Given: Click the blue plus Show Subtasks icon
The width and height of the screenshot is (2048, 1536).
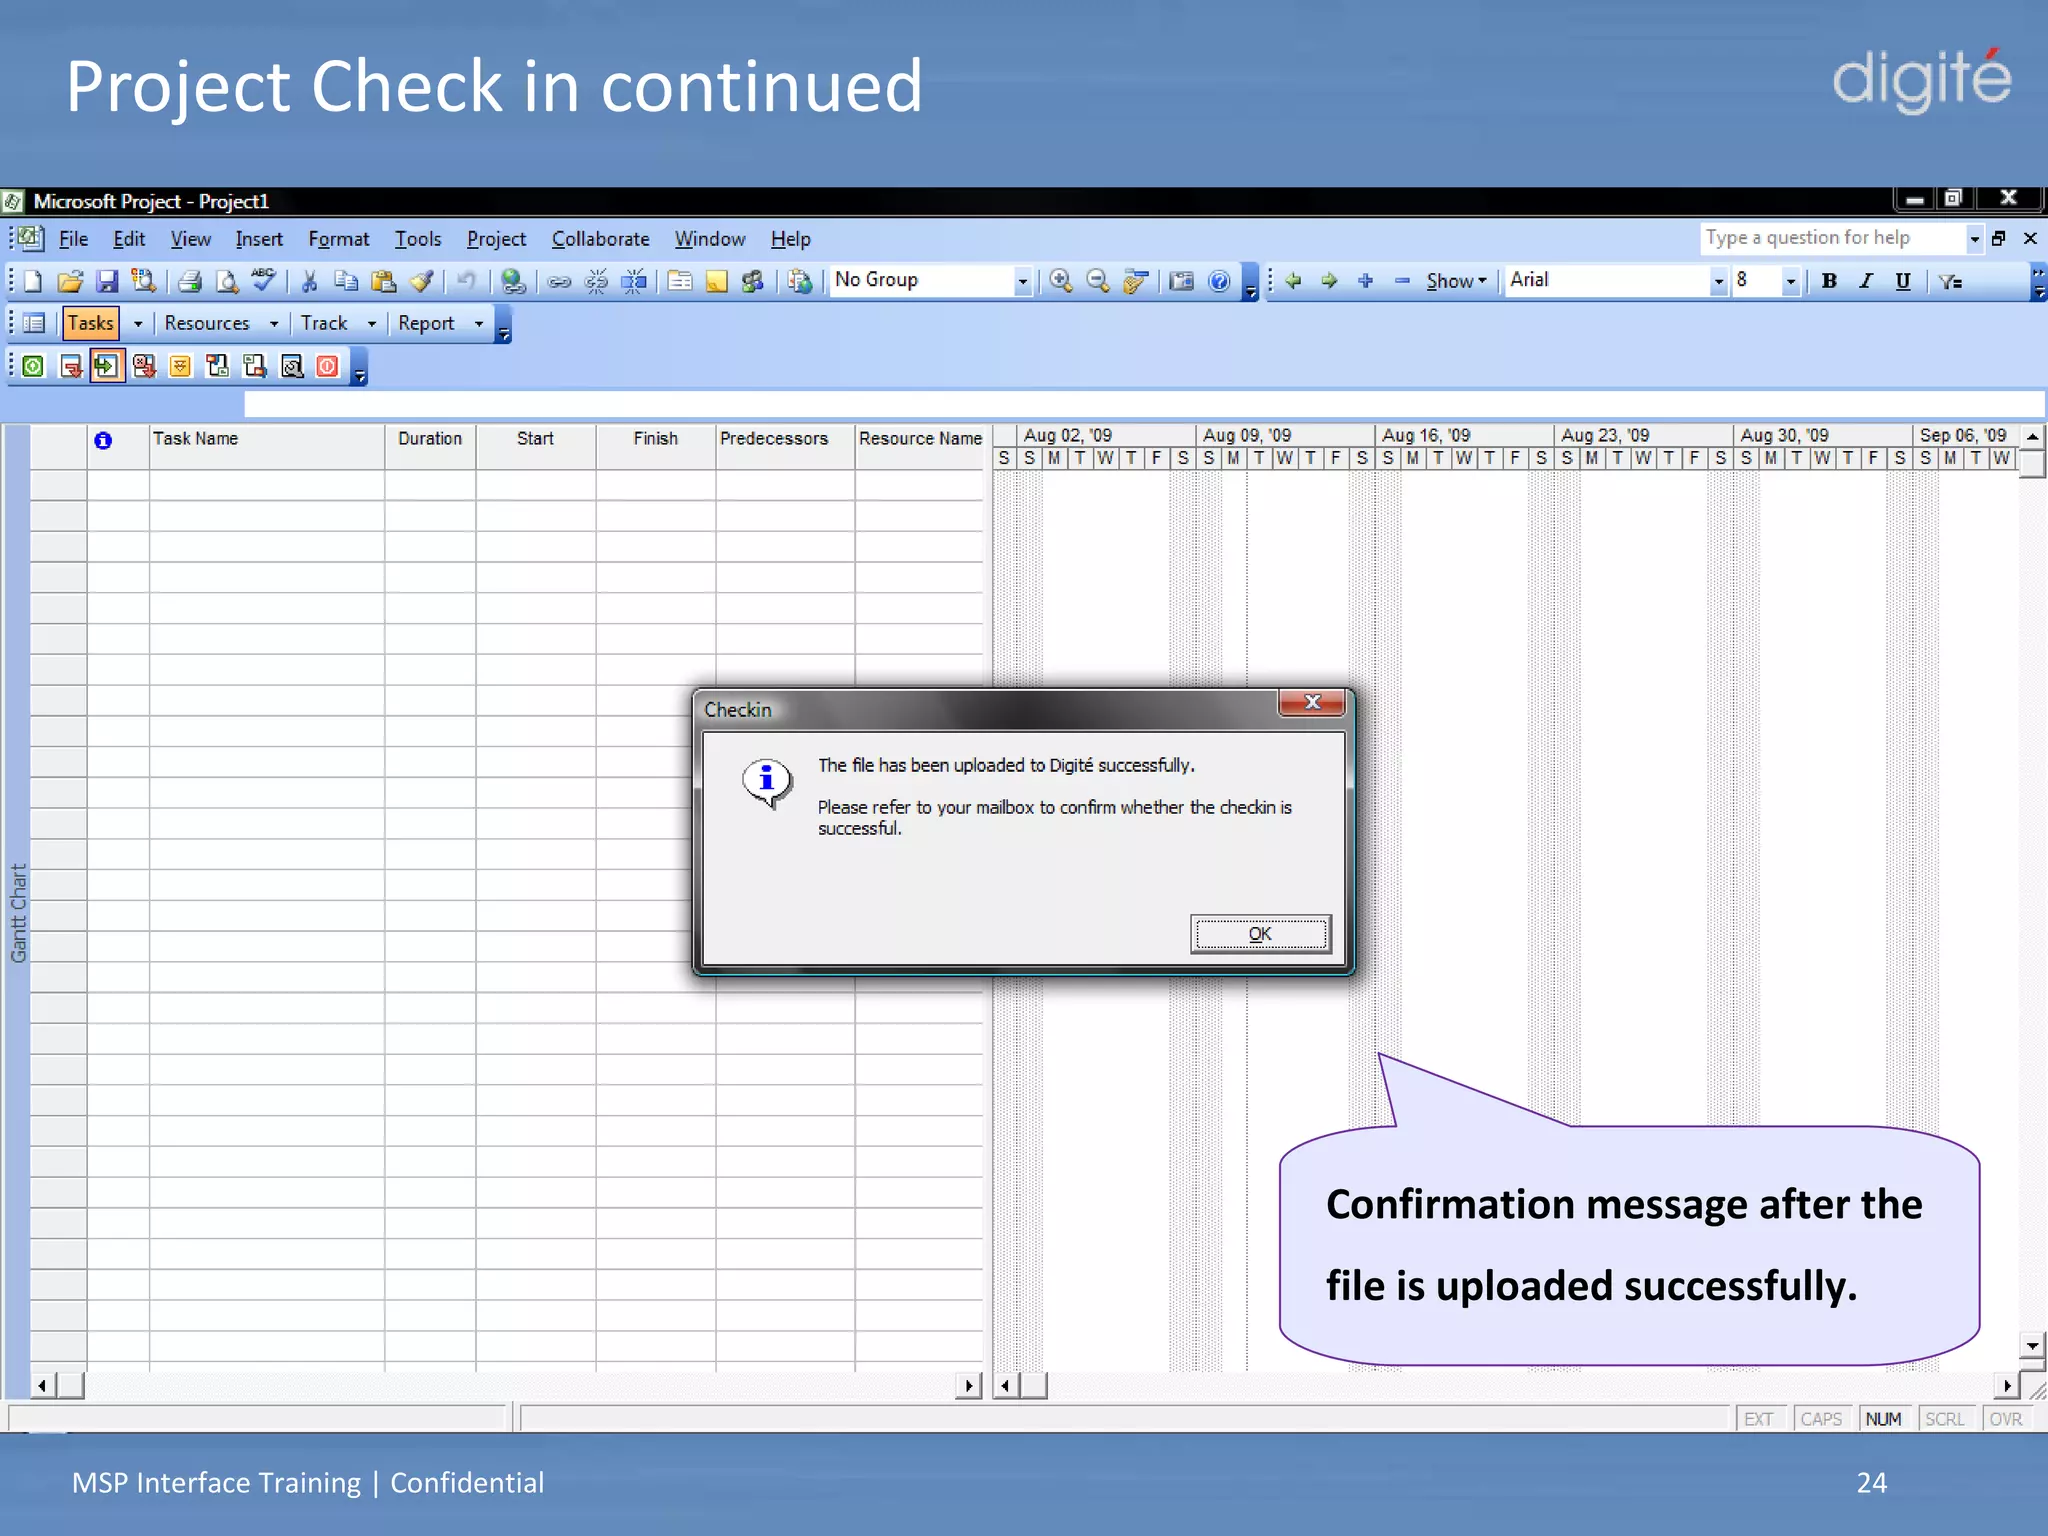Looking at the screenshot, I should [1366, 281].
